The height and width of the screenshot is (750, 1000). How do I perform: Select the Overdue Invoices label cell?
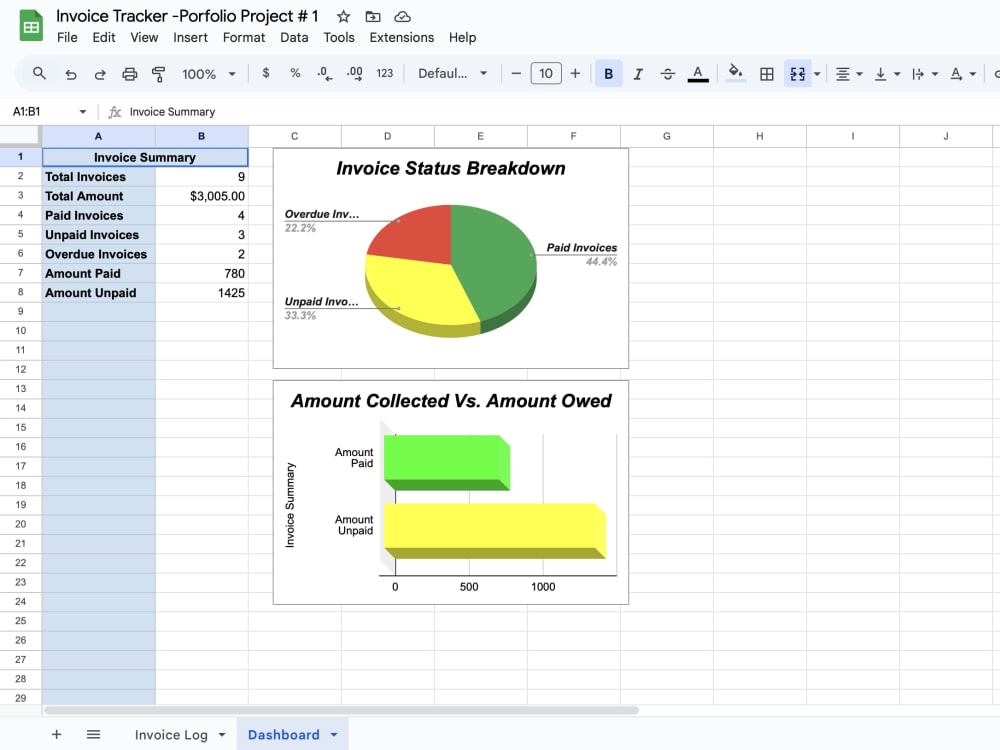click(x=99, y=254)
